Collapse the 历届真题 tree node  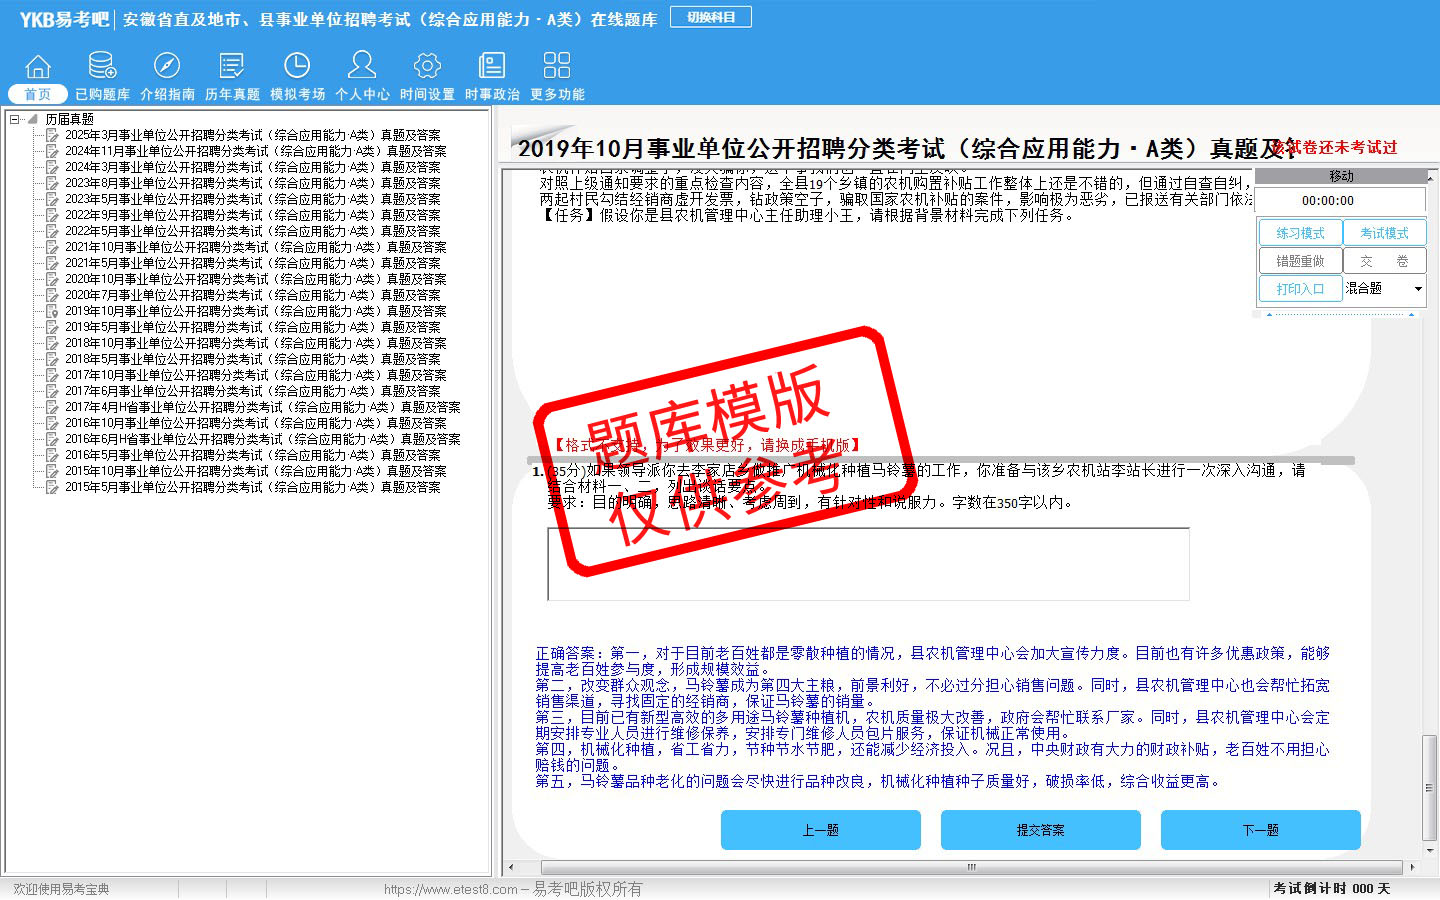tap(15, 119)
